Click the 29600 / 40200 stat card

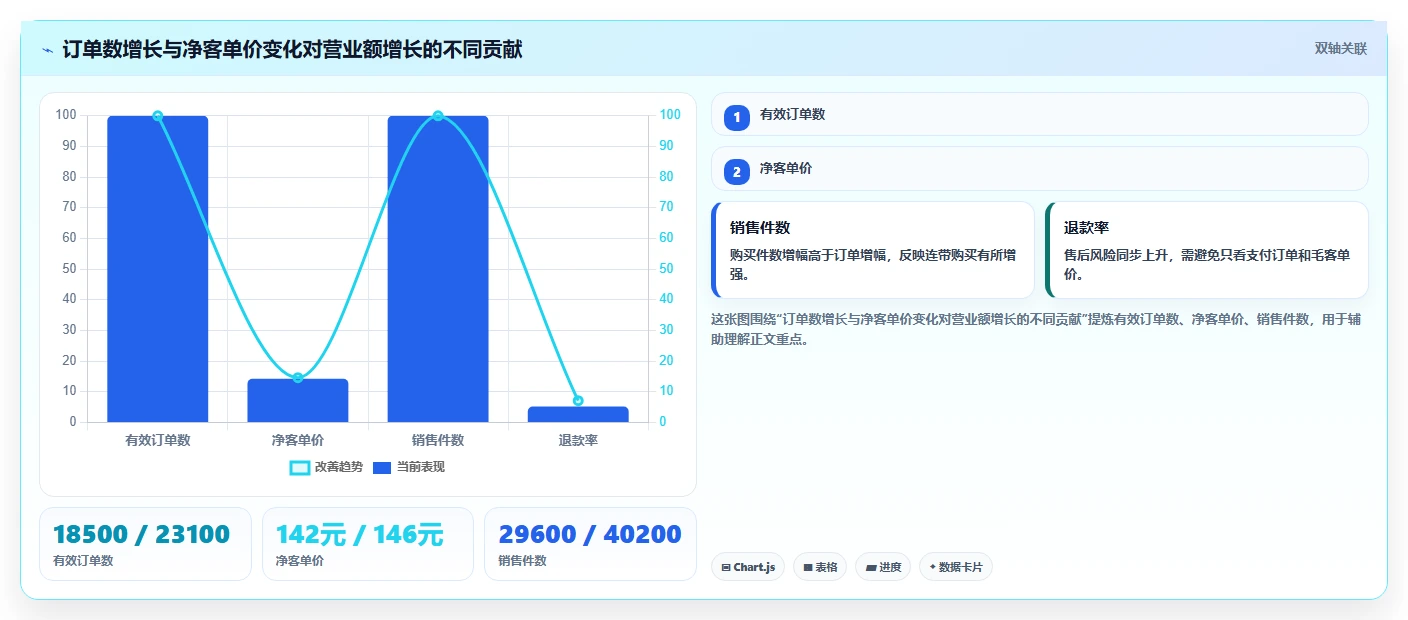coord(590,544)
